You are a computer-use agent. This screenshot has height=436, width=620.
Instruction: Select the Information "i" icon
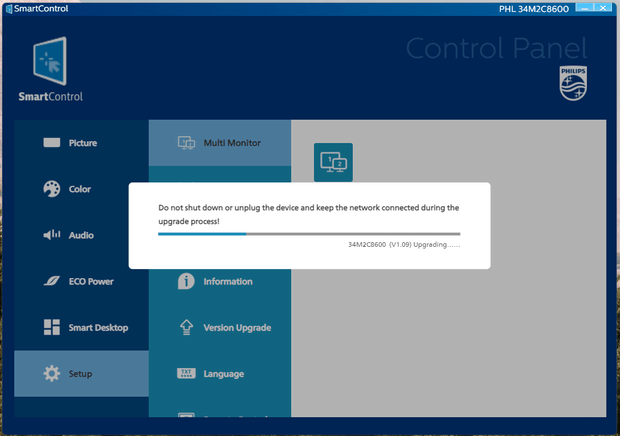[186, 281]
